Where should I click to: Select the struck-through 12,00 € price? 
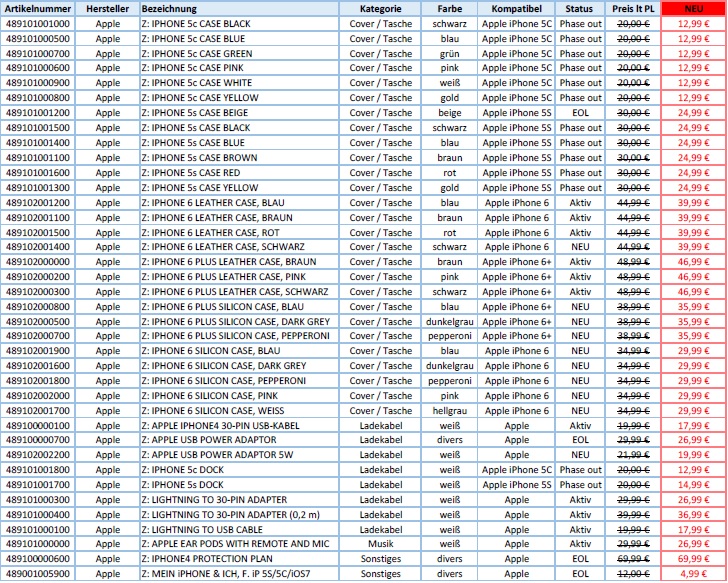pyautogui.click(x=633, y=574)
